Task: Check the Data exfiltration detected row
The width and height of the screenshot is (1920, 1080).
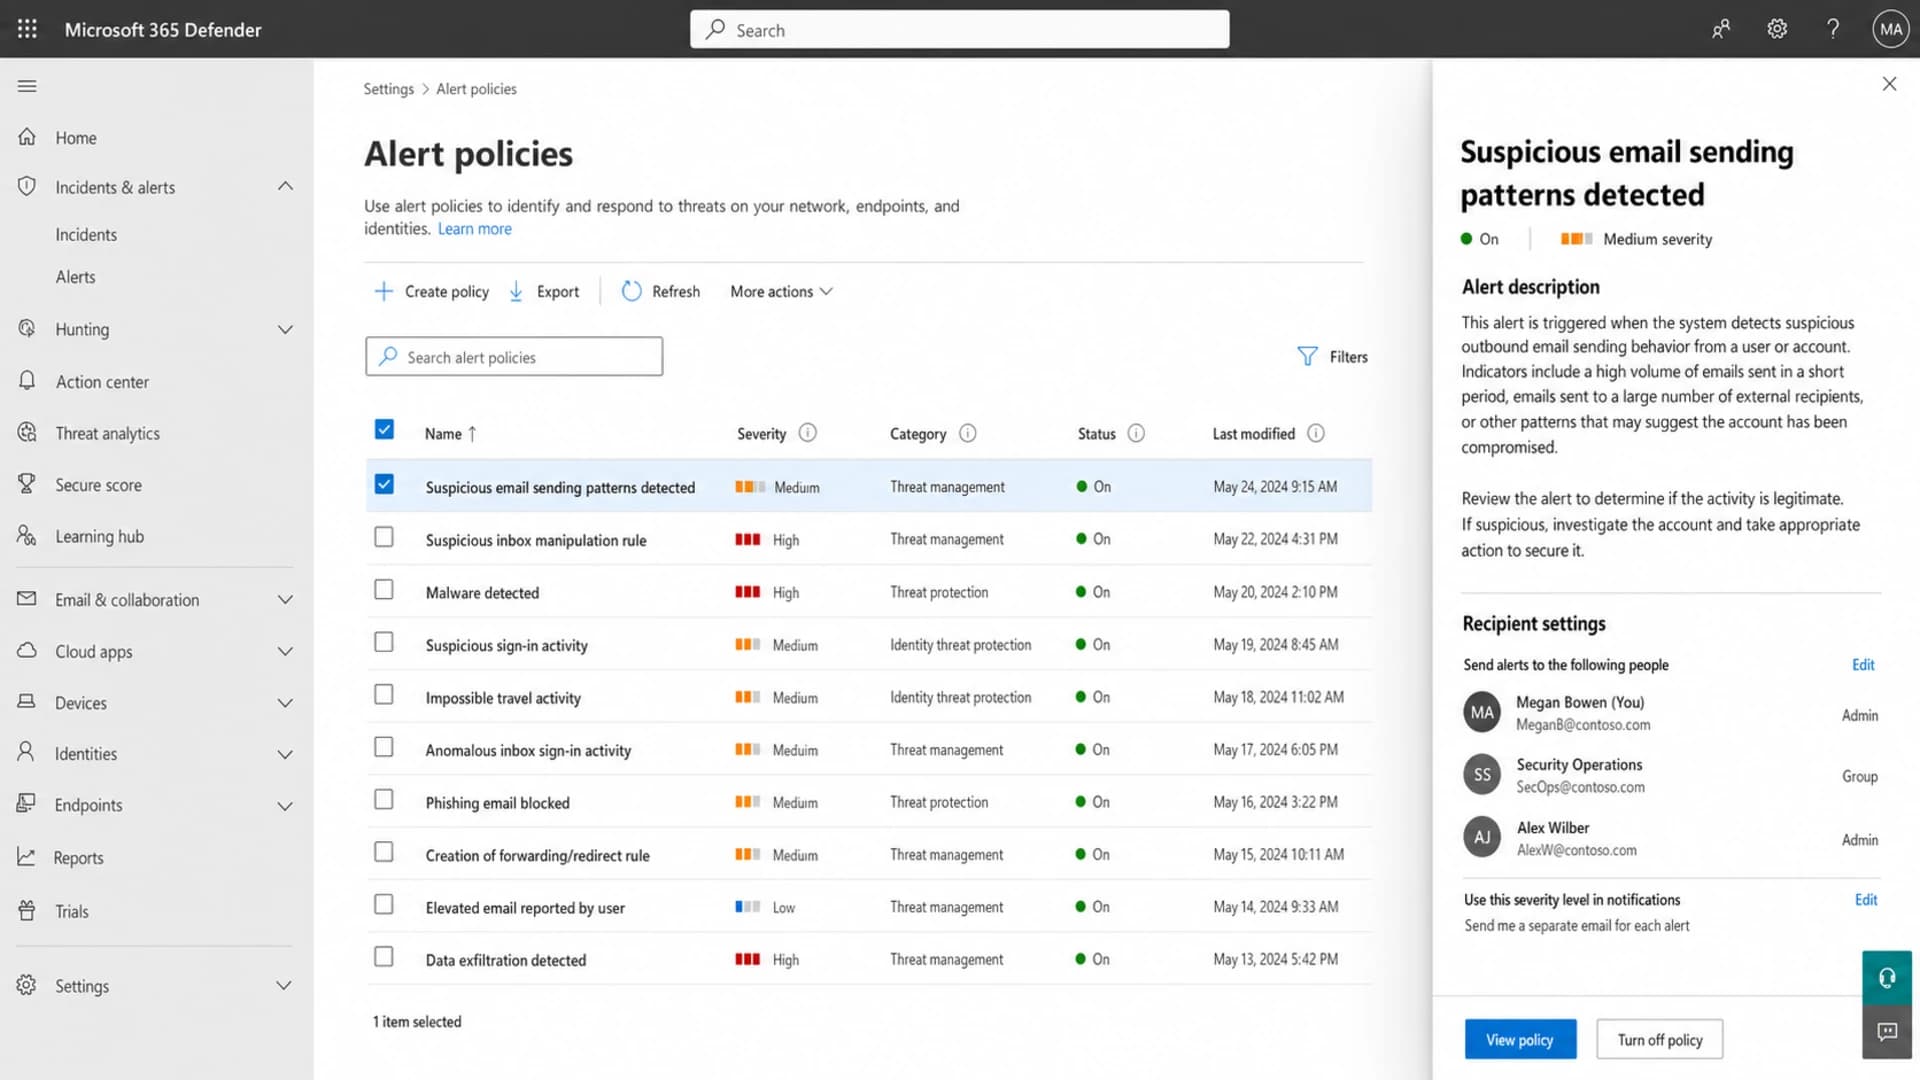Action: 384,957
